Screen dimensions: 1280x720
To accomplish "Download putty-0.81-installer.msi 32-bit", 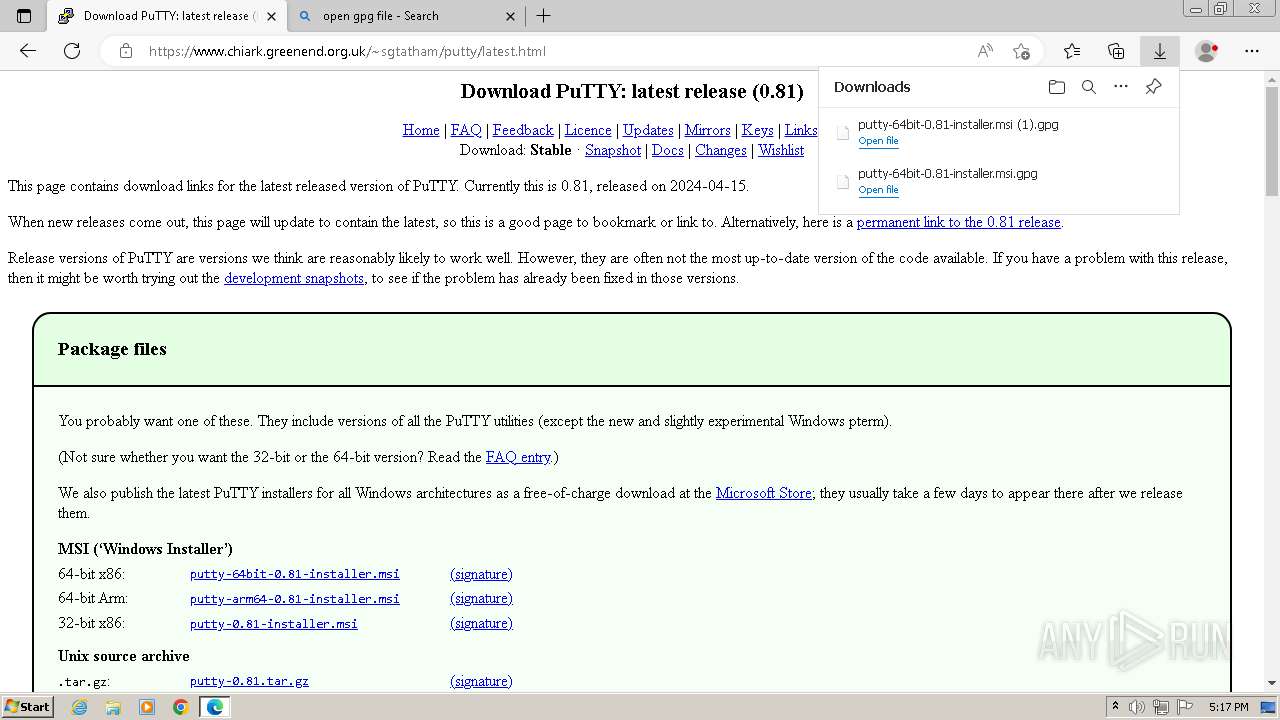I will [274, 623].
